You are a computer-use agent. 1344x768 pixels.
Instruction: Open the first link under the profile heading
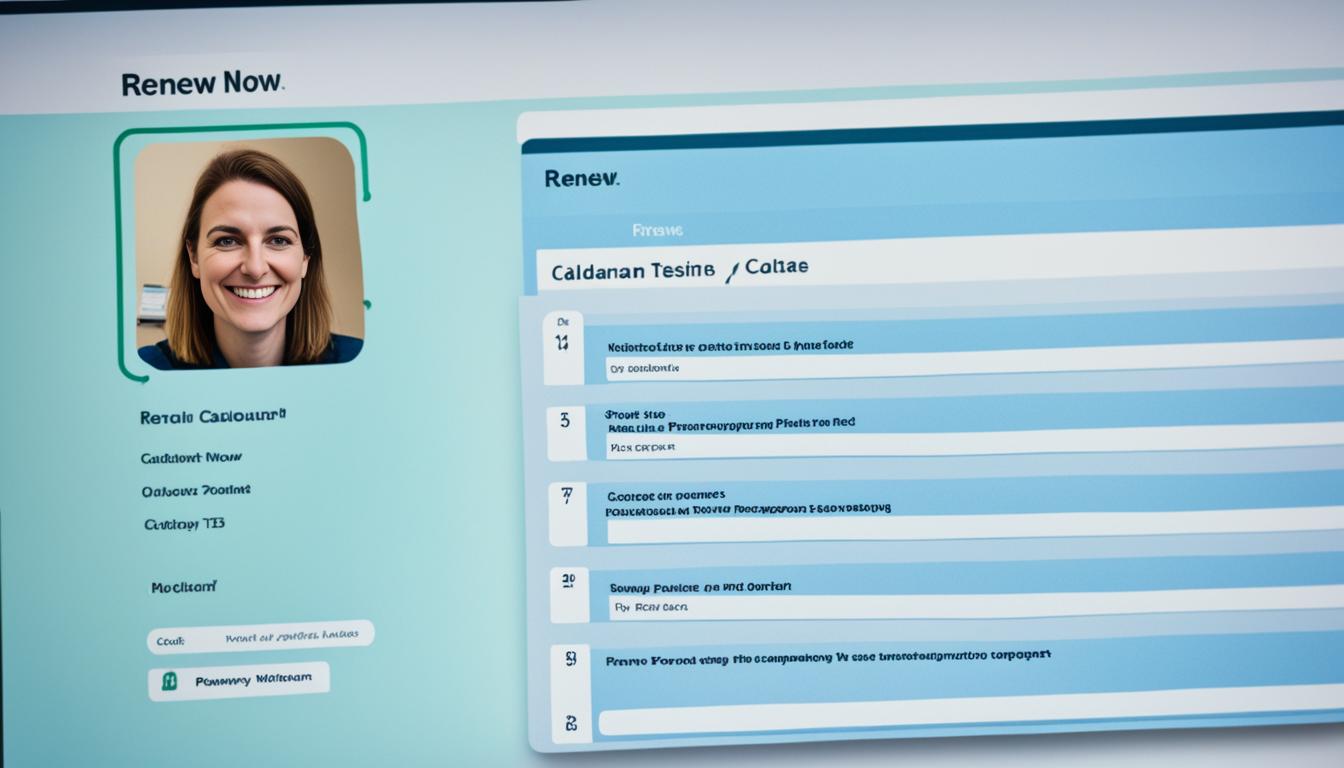point(191,457)
